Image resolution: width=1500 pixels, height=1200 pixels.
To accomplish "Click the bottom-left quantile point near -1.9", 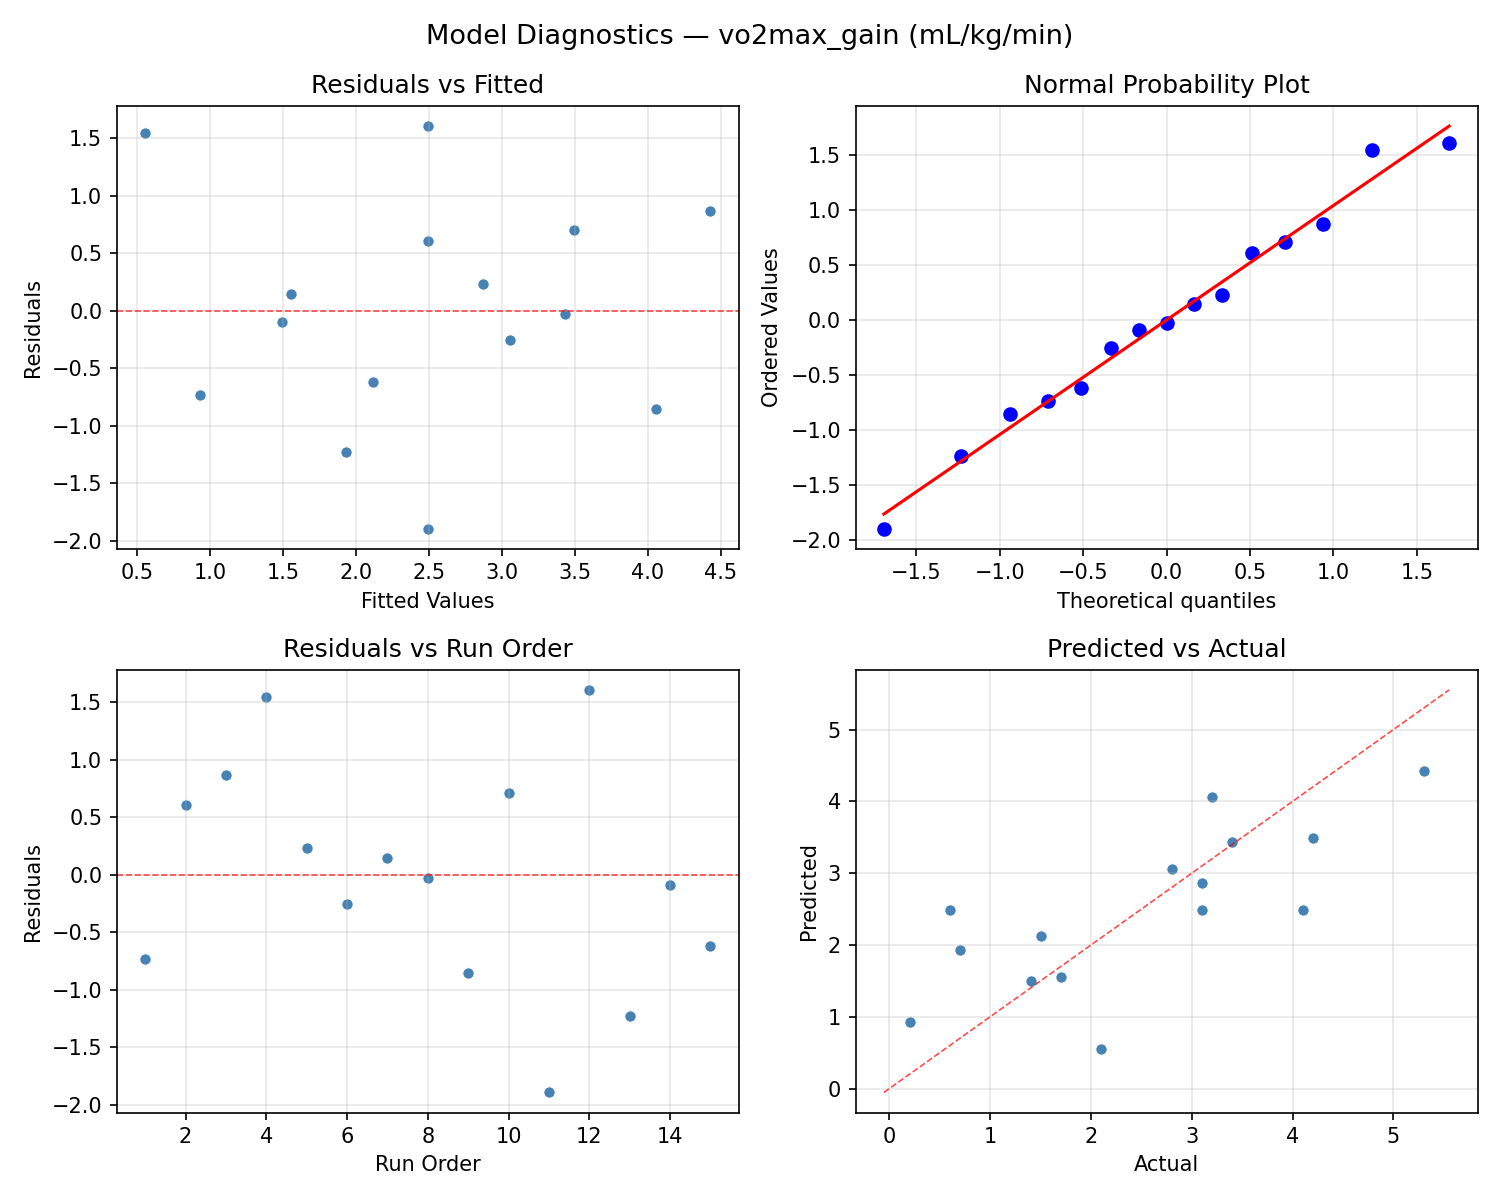I will (884, 528).
